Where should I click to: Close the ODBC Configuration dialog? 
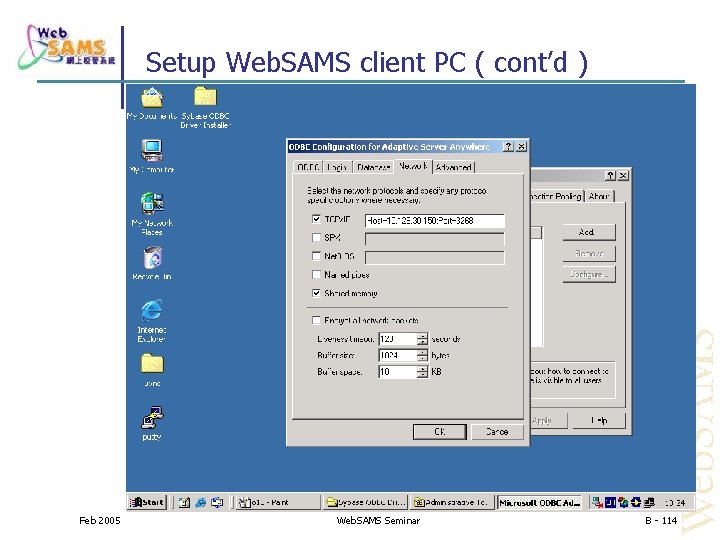point(521,146)
